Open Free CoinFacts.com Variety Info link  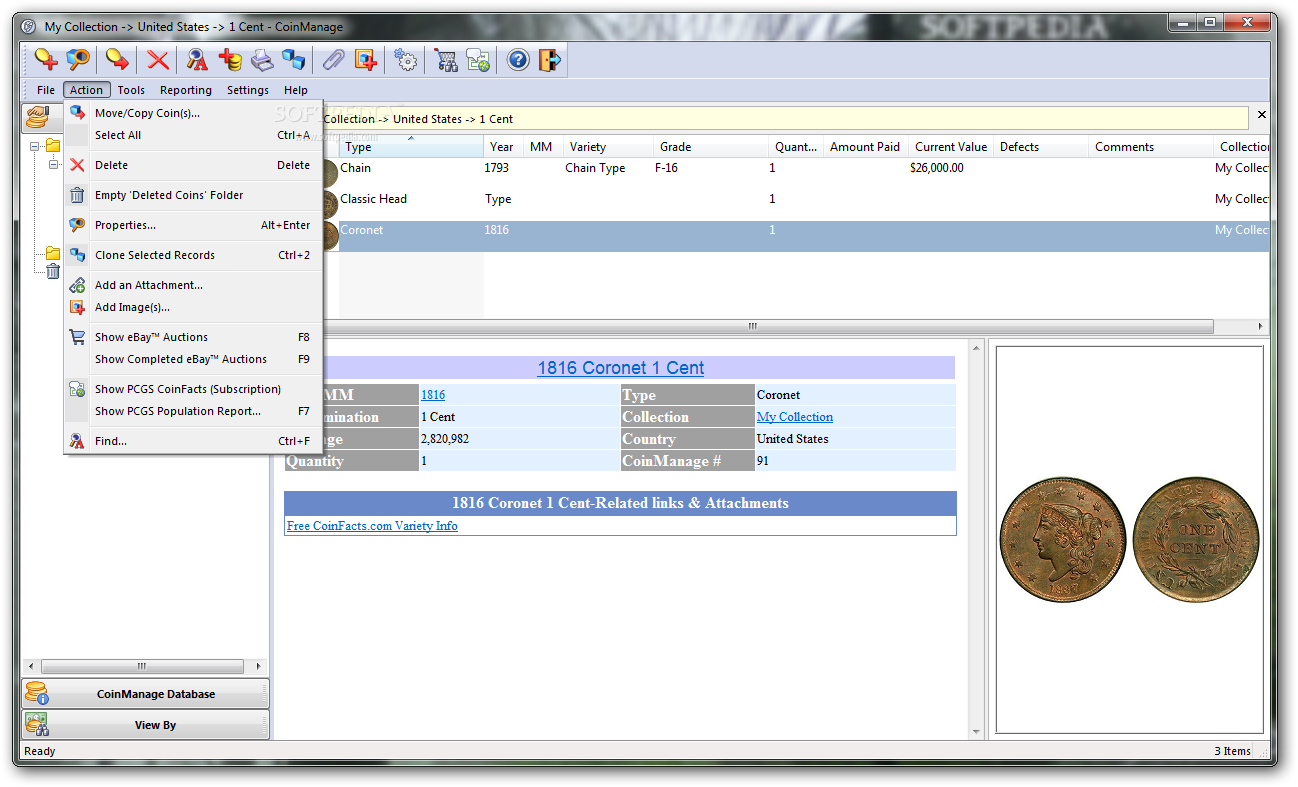click(372, 526)
